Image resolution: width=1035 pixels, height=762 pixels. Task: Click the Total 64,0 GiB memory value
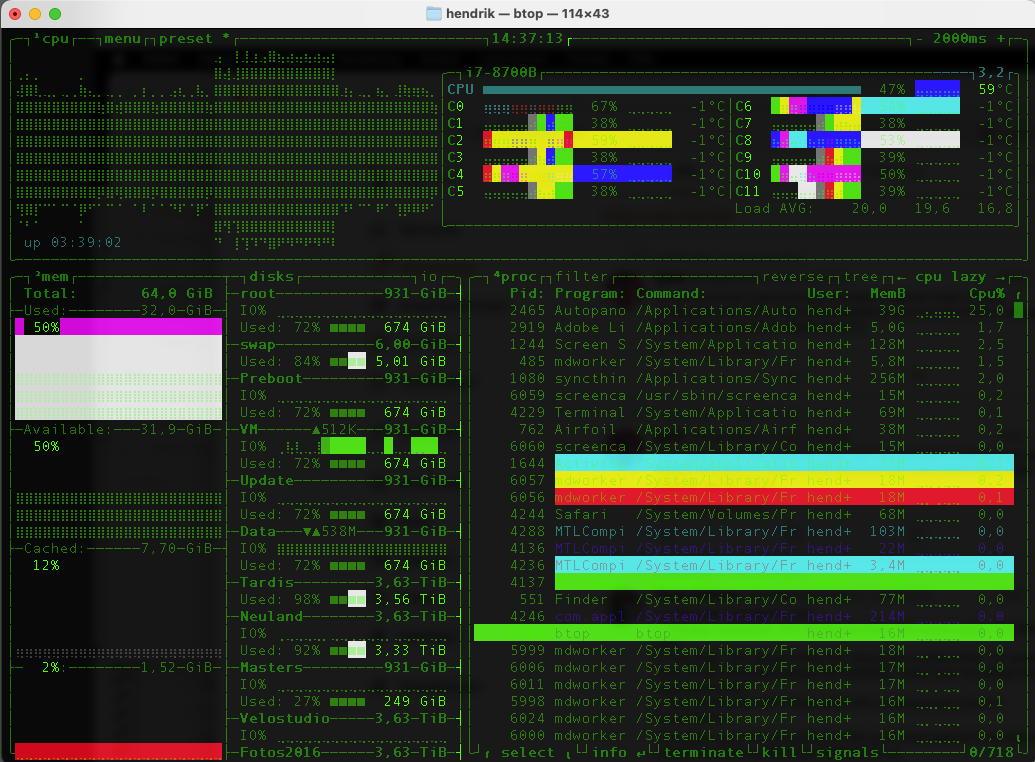(x=177, y=293)
